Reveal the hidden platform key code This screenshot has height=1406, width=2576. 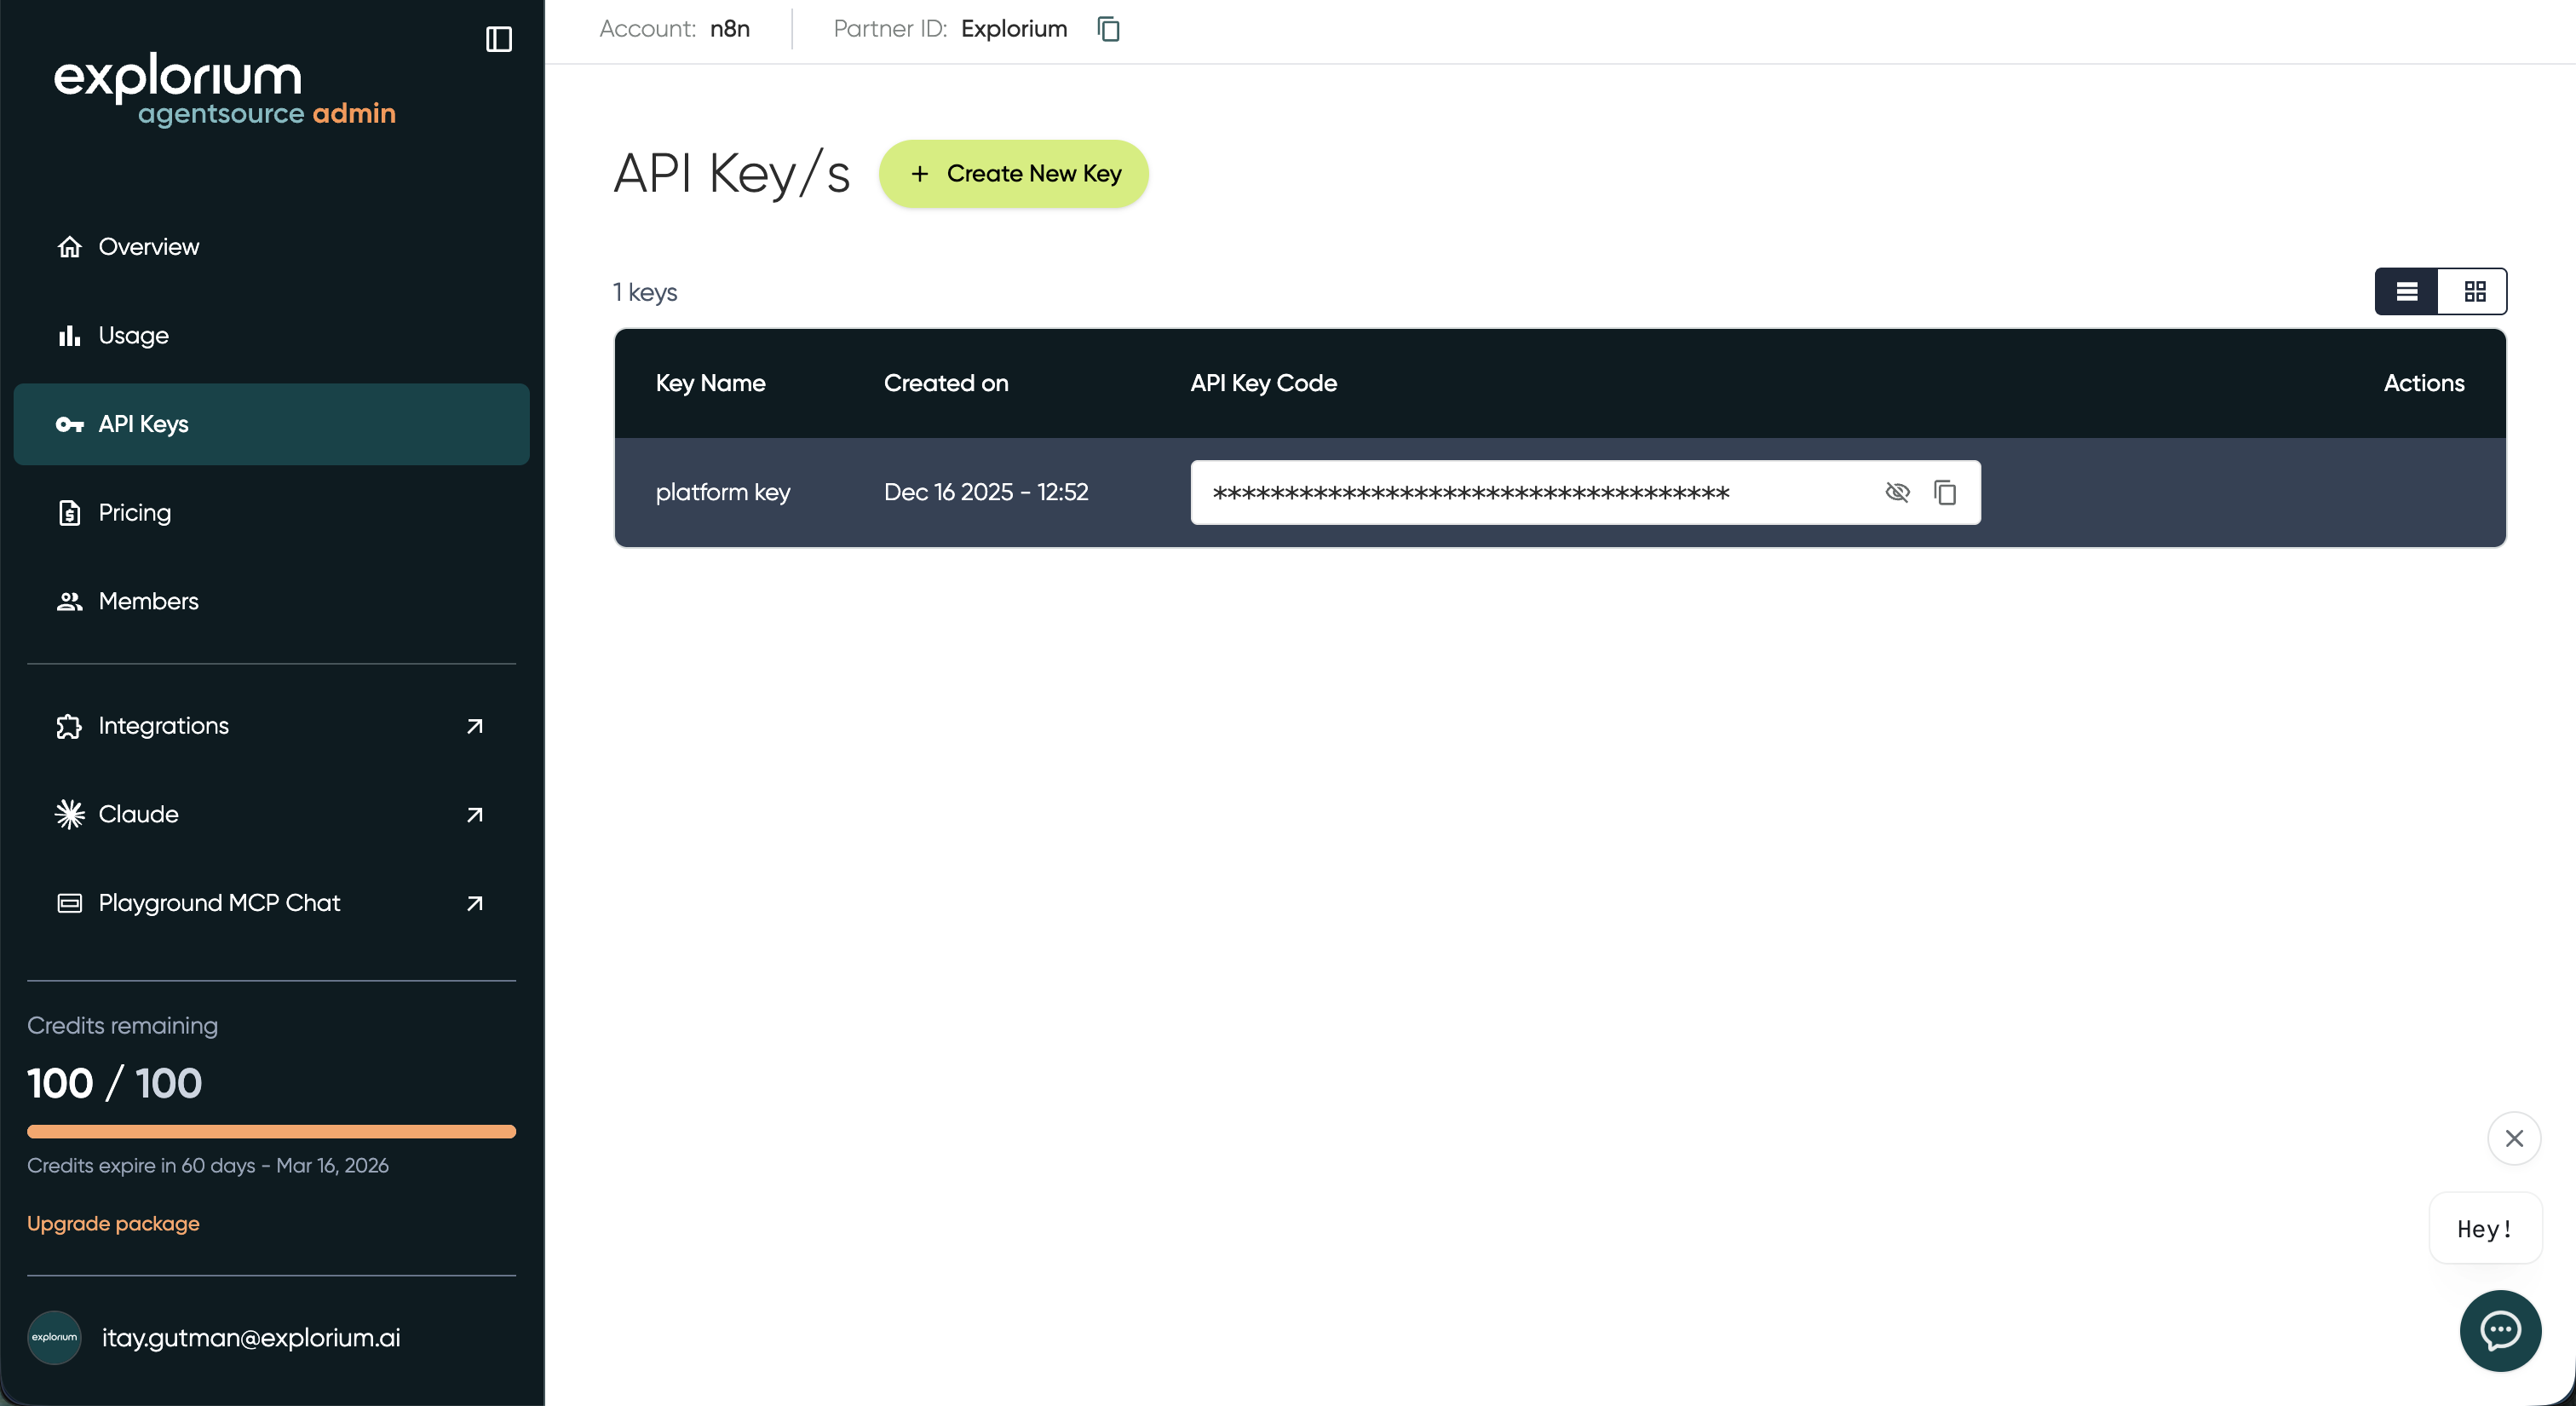pos(1897,492)
